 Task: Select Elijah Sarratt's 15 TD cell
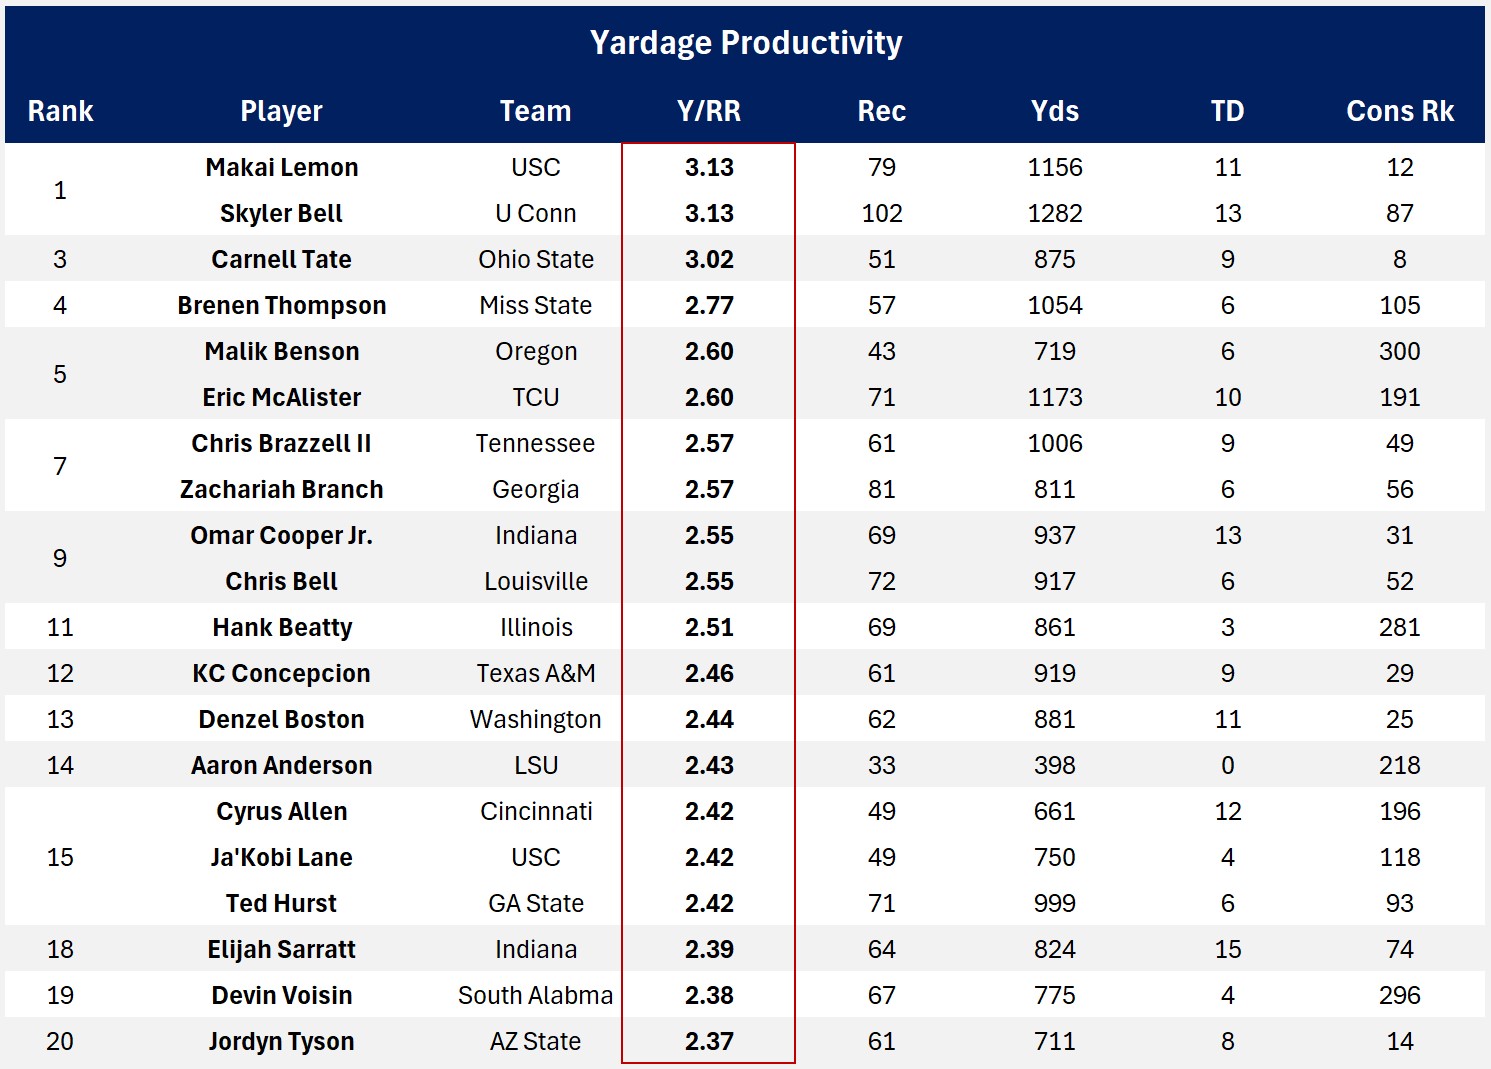pyautogui.click(x=1227, y=949)
